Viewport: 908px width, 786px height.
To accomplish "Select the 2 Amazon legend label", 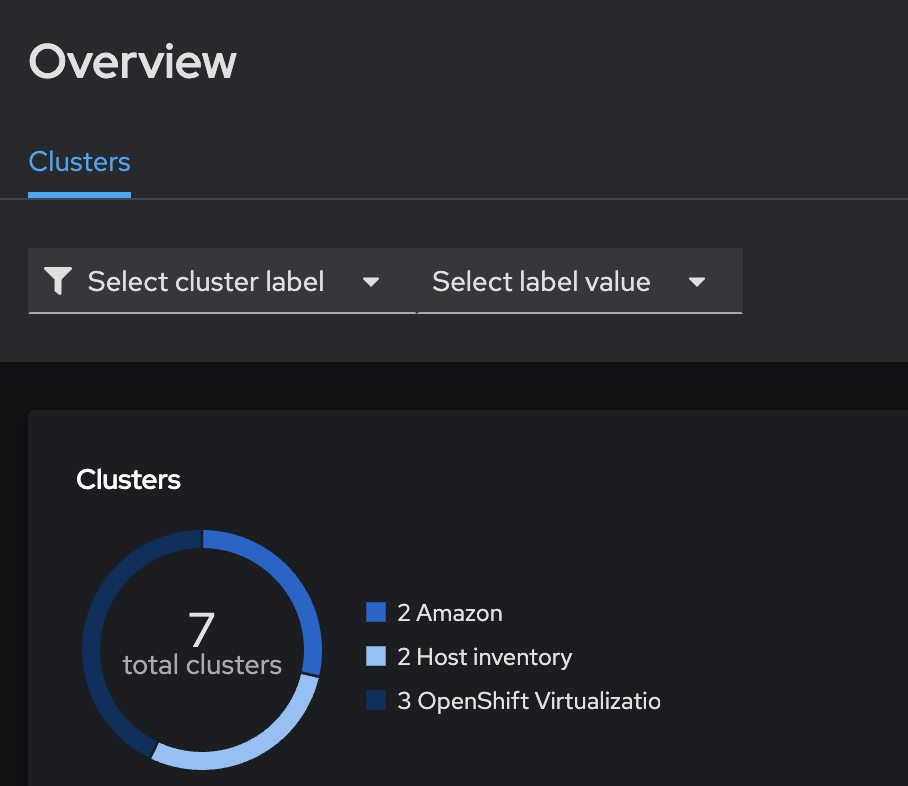I will 450,613.
